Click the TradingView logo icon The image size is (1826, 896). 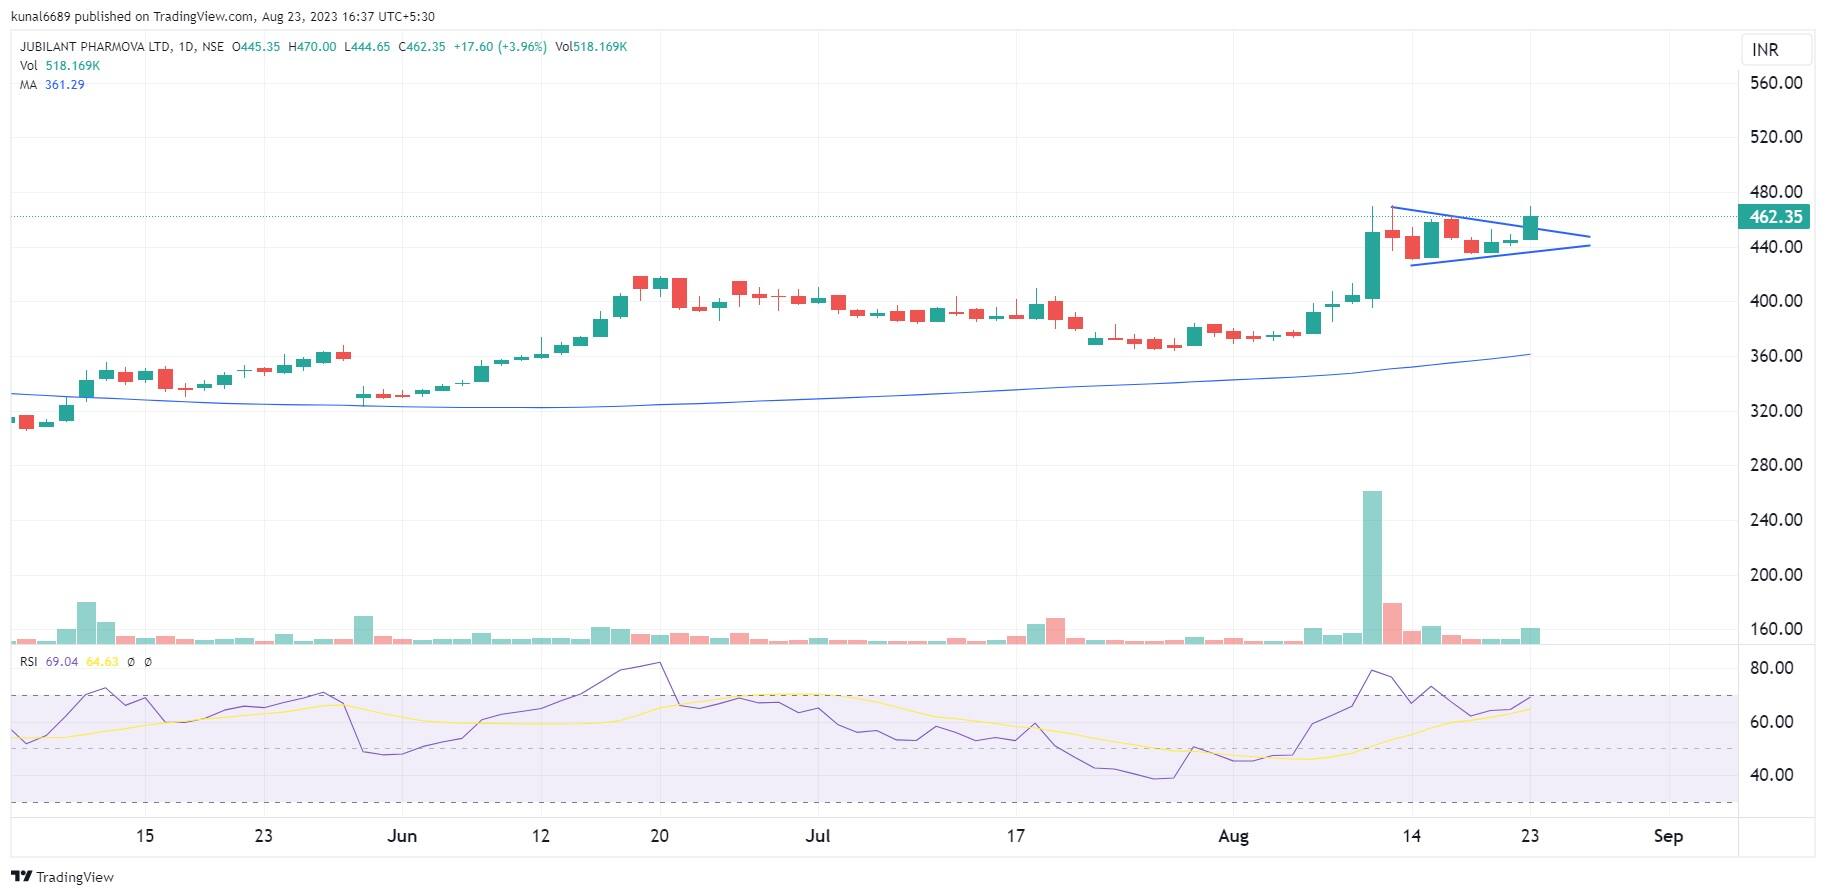click(22, 877)
